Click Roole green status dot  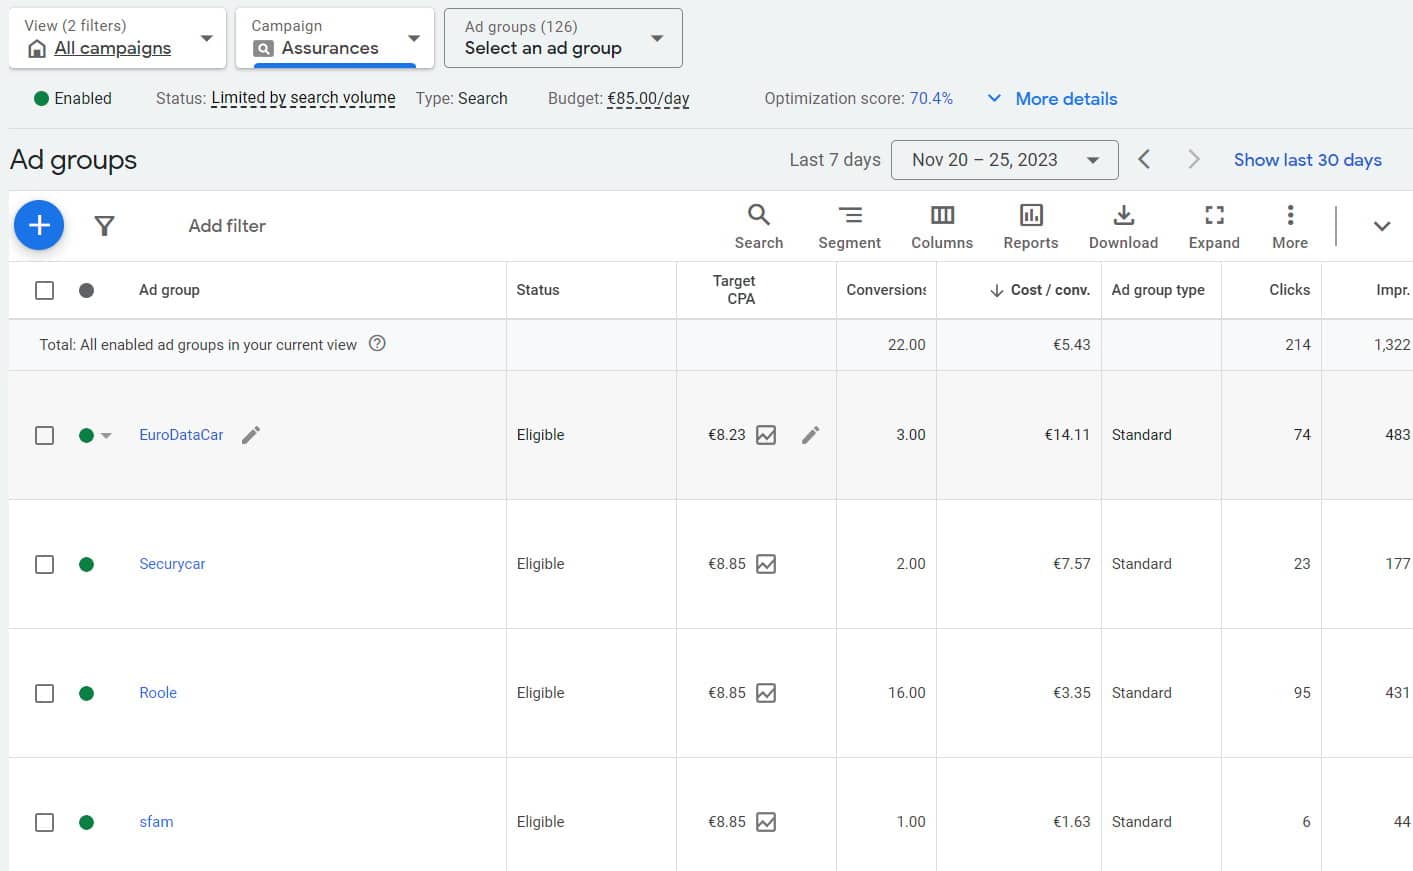click(86, 693)
